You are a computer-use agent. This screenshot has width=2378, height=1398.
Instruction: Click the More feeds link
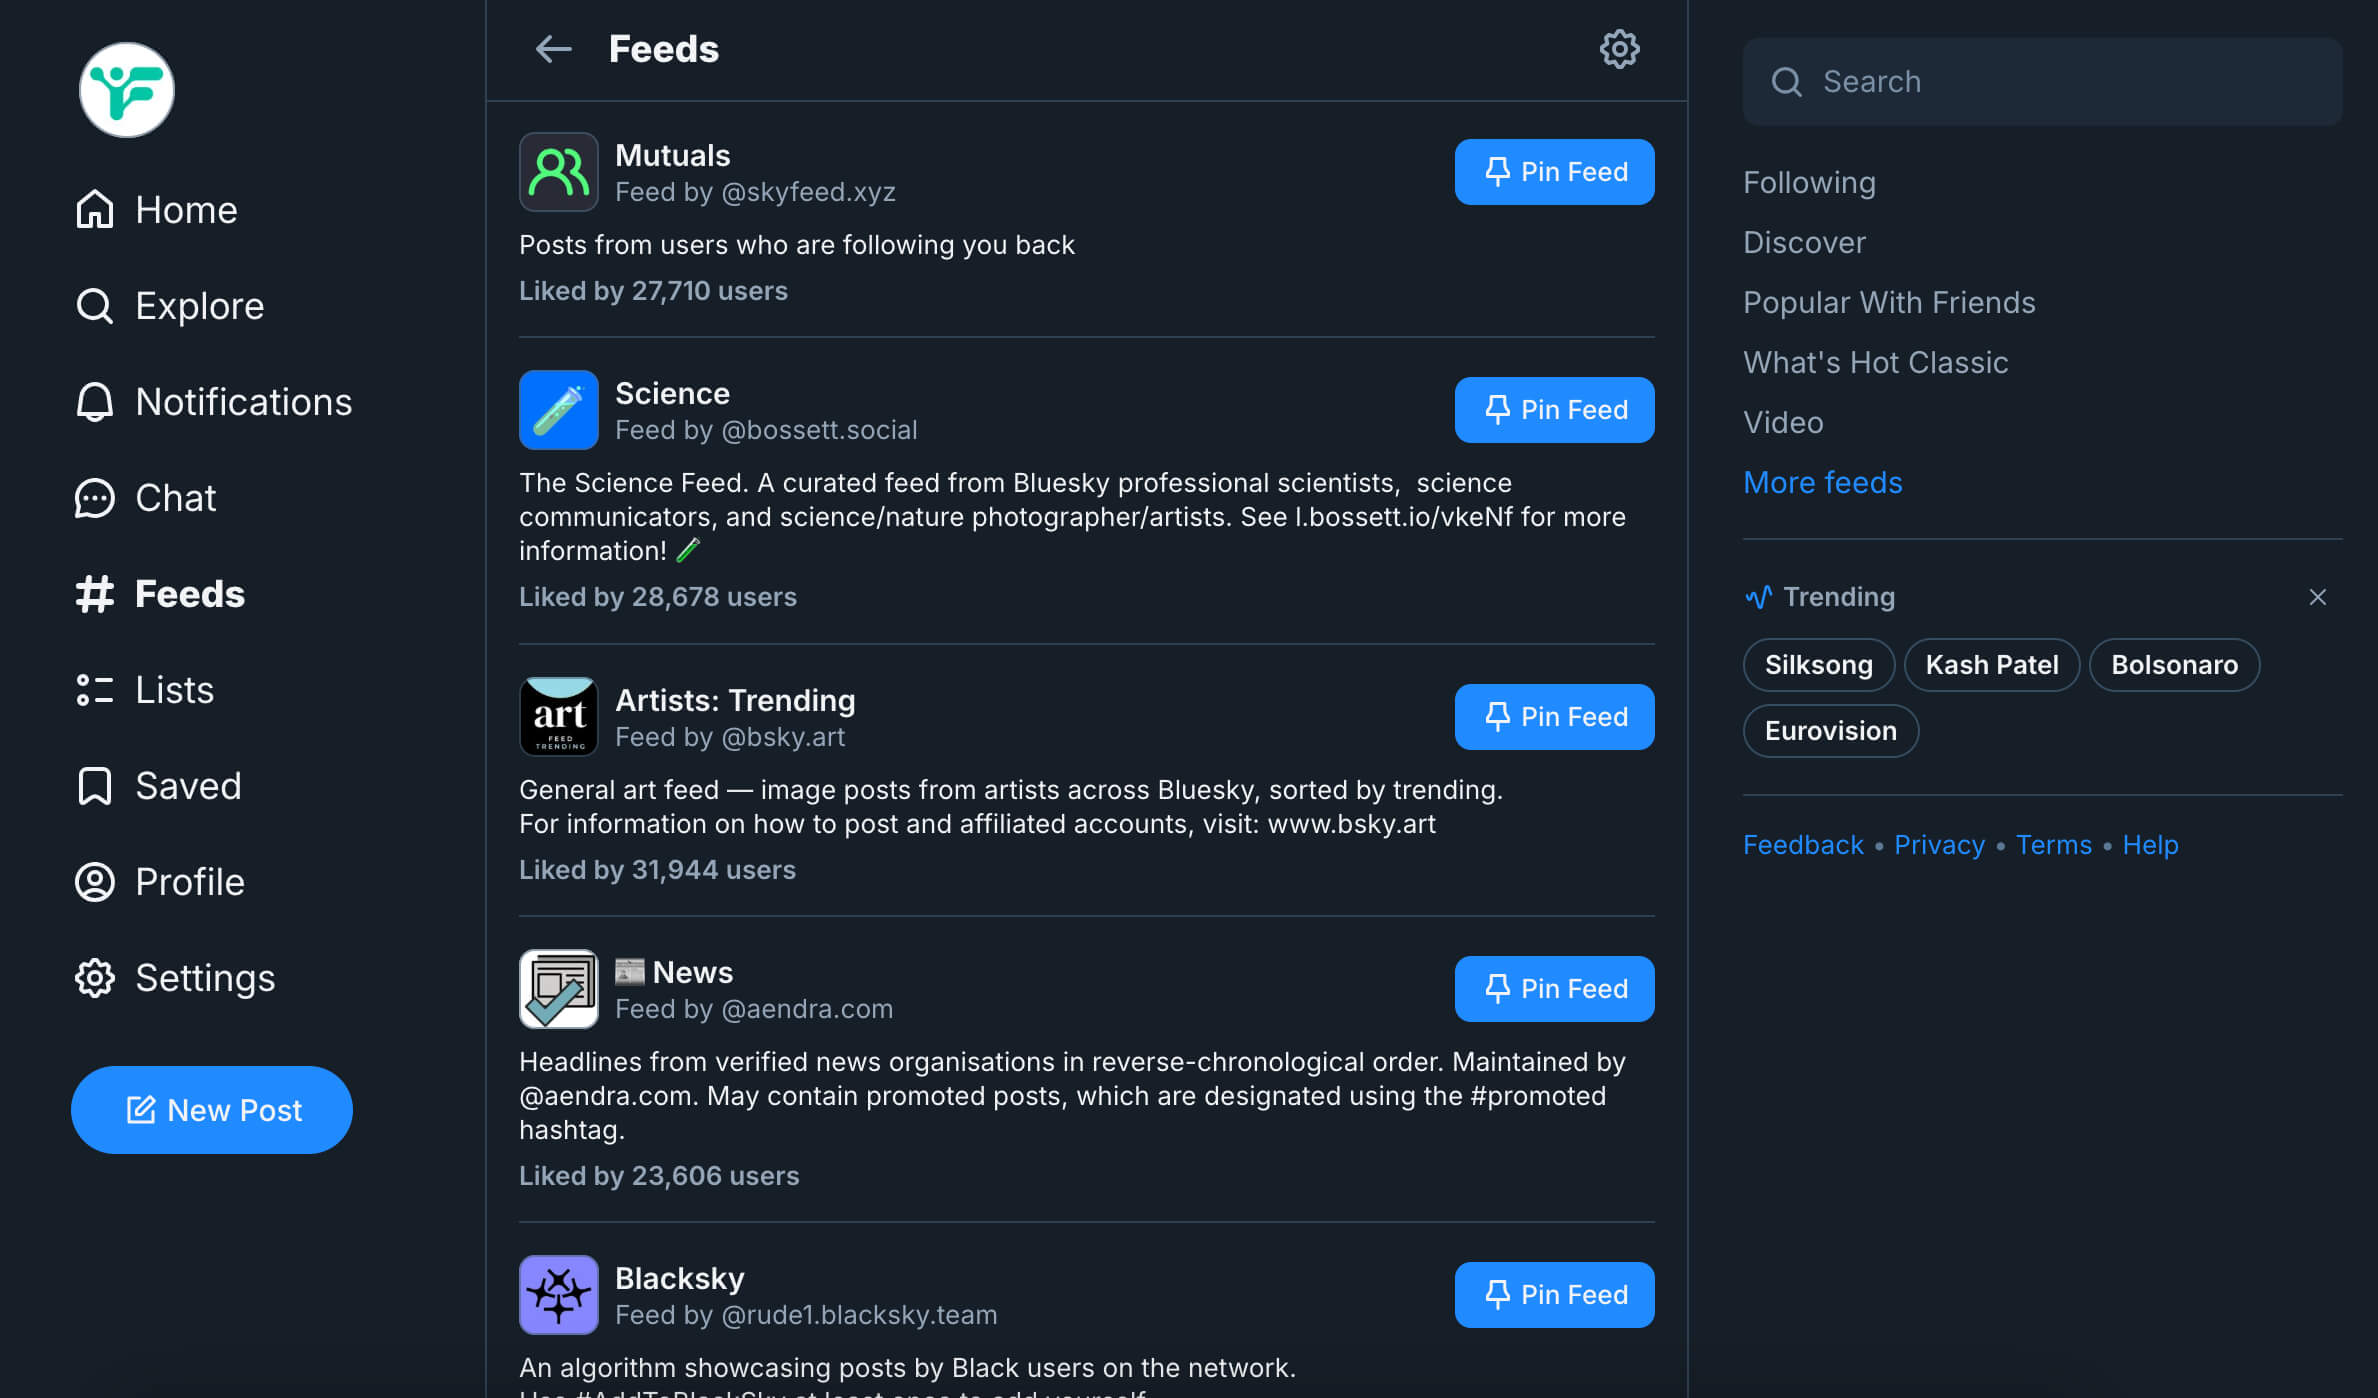[x=1822, y=483]
